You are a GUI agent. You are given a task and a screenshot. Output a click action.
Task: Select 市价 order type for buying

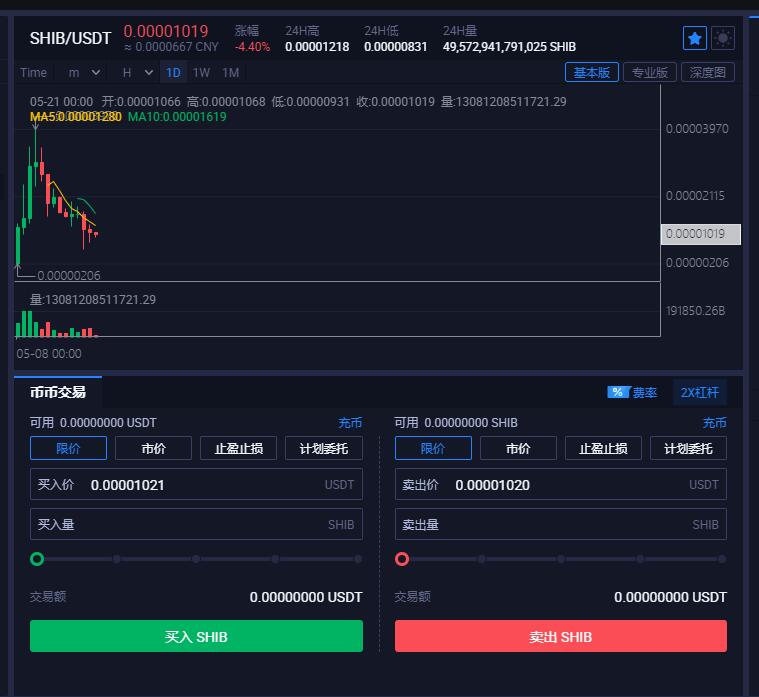(153, 448)
